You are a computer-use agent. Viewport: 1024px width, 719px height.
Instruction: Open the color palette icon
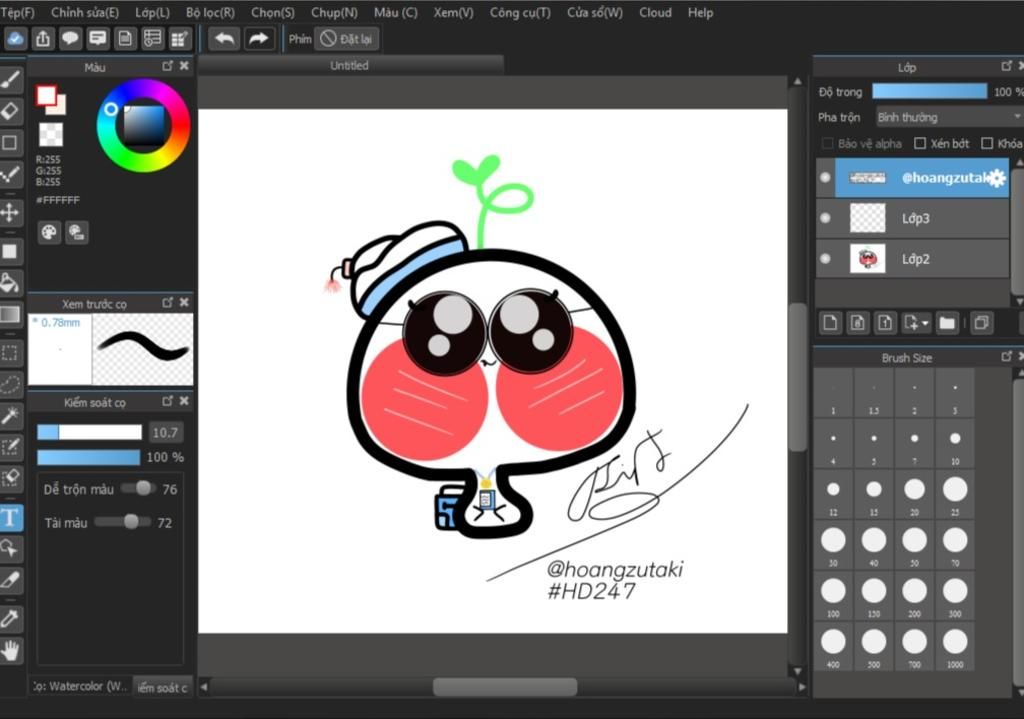coord(49,232)
